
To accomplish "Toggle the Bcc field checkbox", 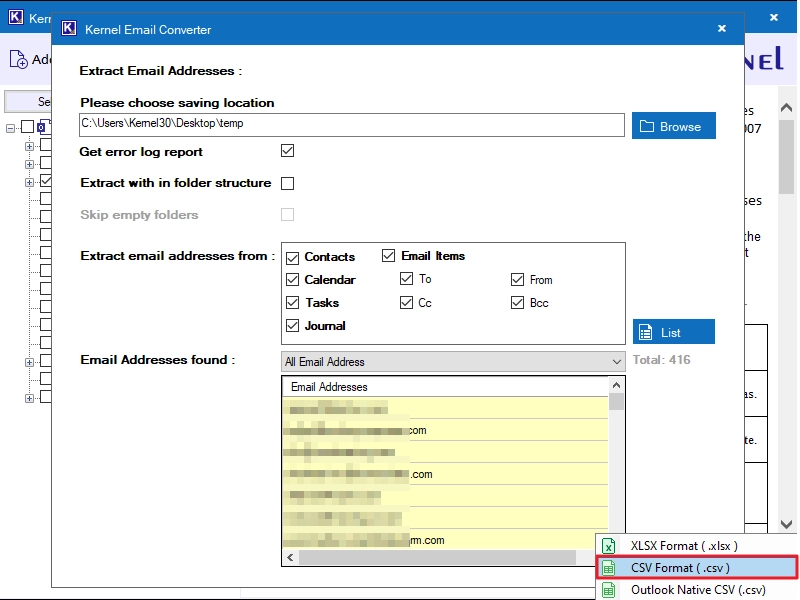I will 517,303.
